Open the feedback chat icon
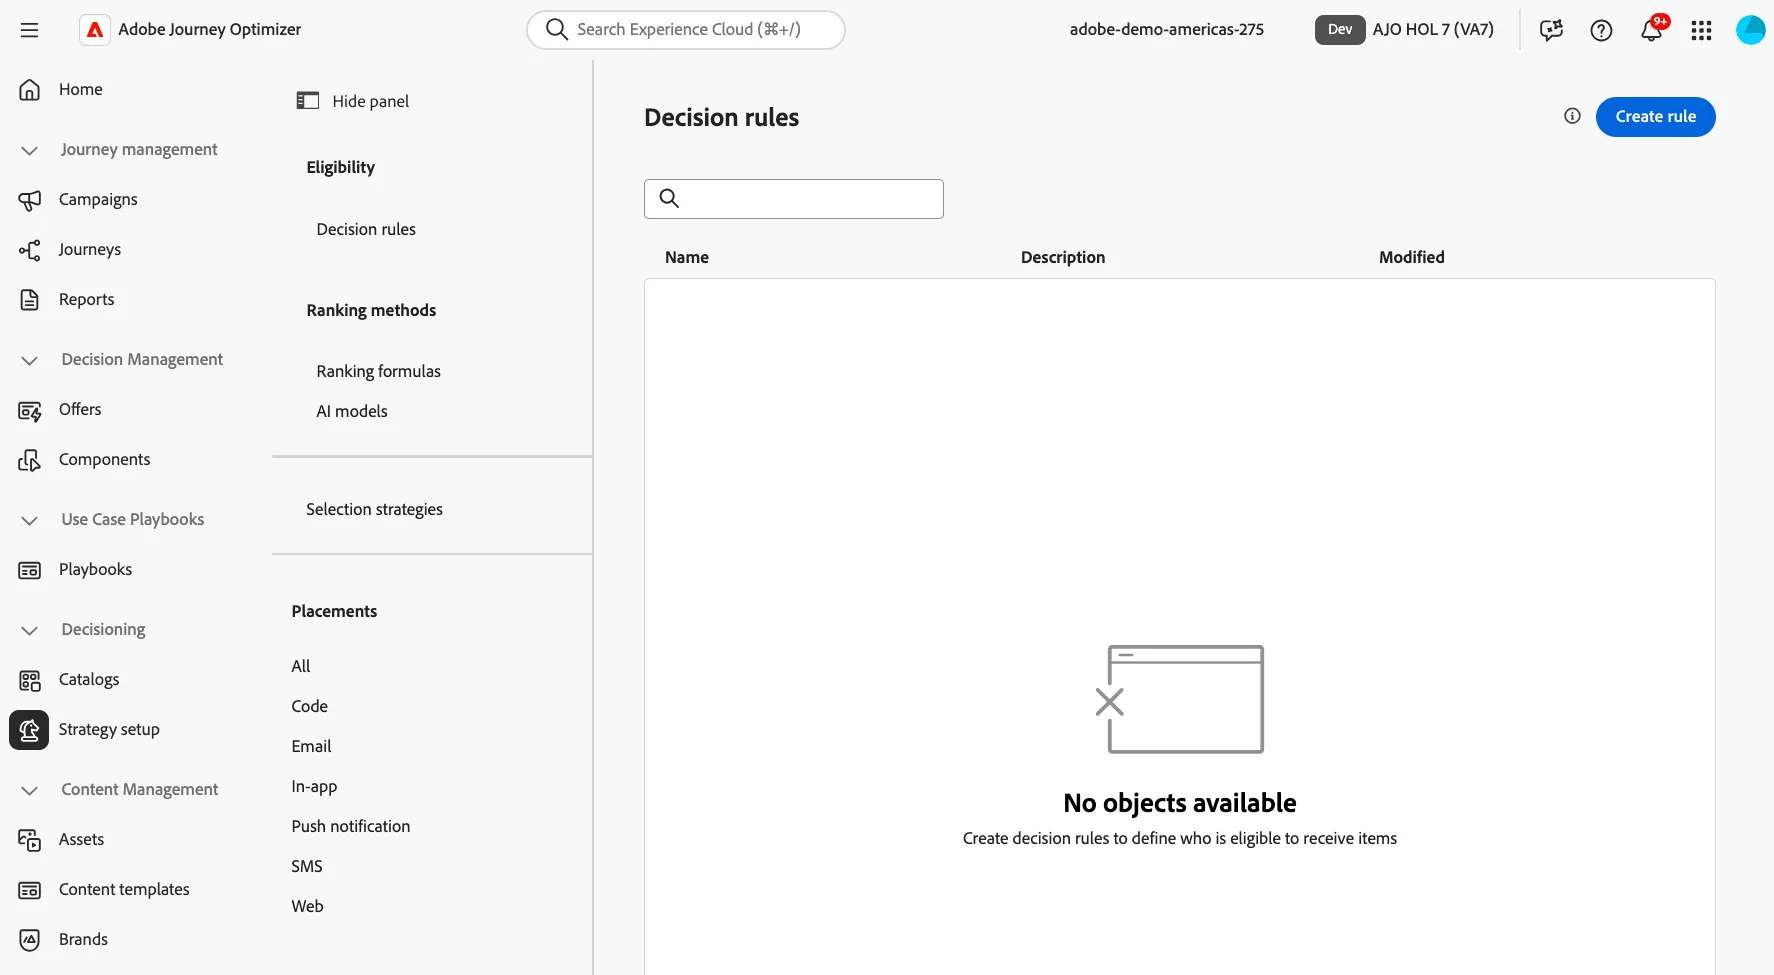The width and height of the screenshot is (1774, 975). coord(1551,30)
